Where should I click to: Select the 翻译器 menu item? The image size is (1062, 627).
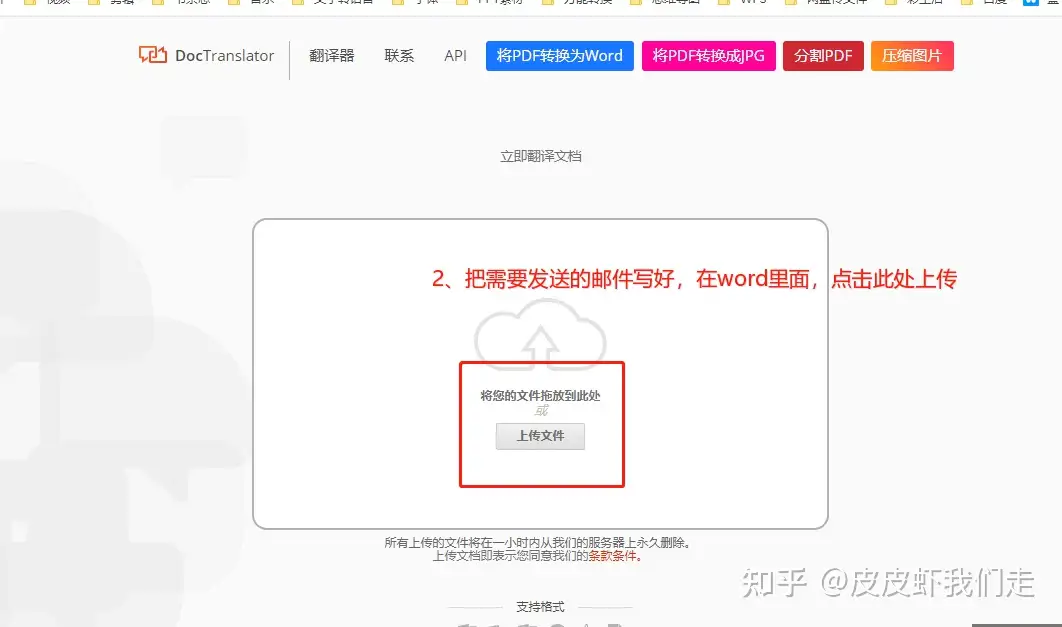pyautogui.click(x=330, y=56)
